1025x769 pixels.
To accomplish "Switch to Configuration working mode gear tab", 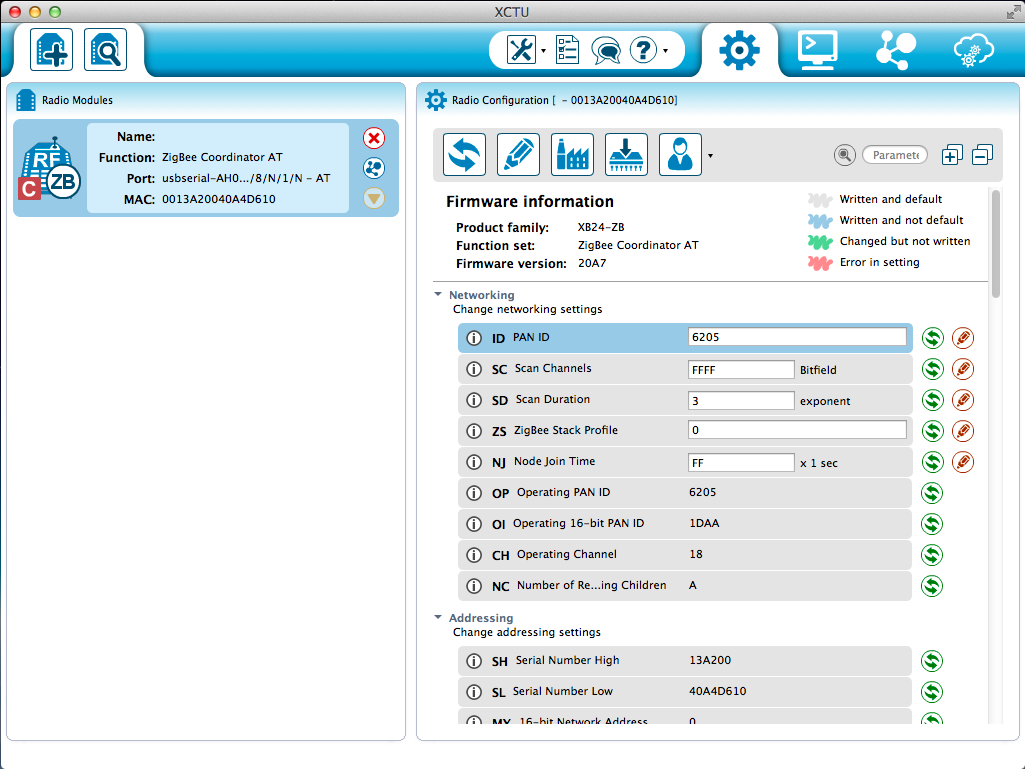I will [739, 50].
